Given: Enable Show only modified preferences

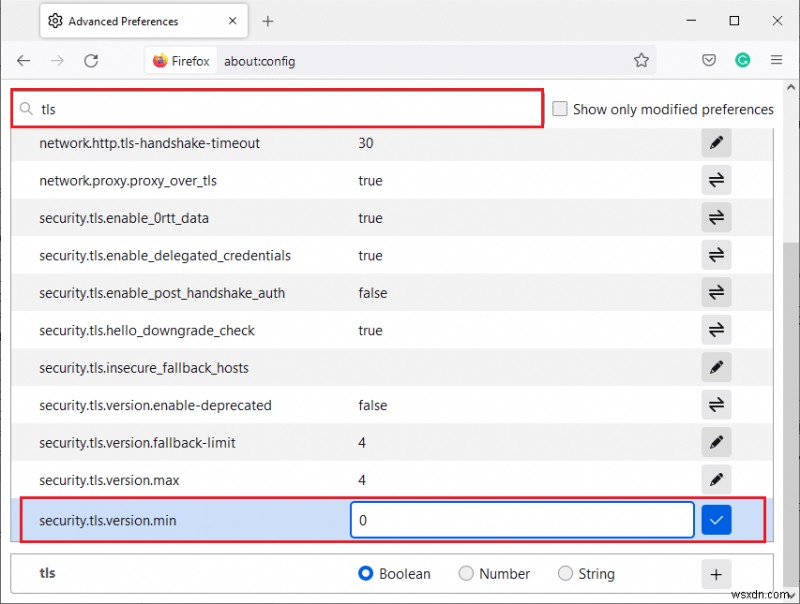Looking at the screenshot, I should [x=560, y=109].
